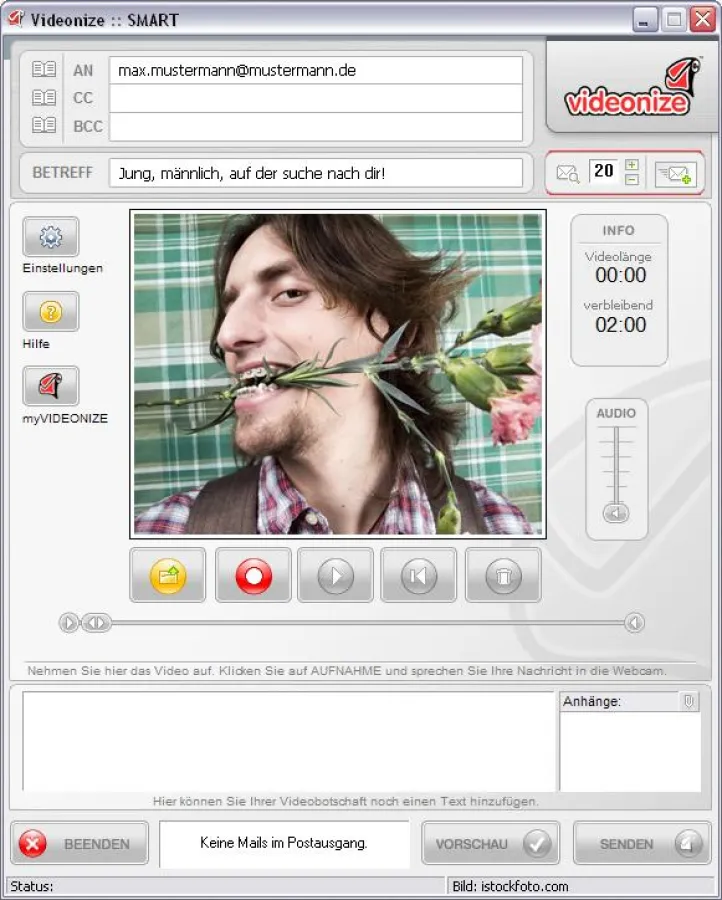Increase the mail count with the plus stepper
Viewport: 722px width, 900px height.
[x=631, y=165]
